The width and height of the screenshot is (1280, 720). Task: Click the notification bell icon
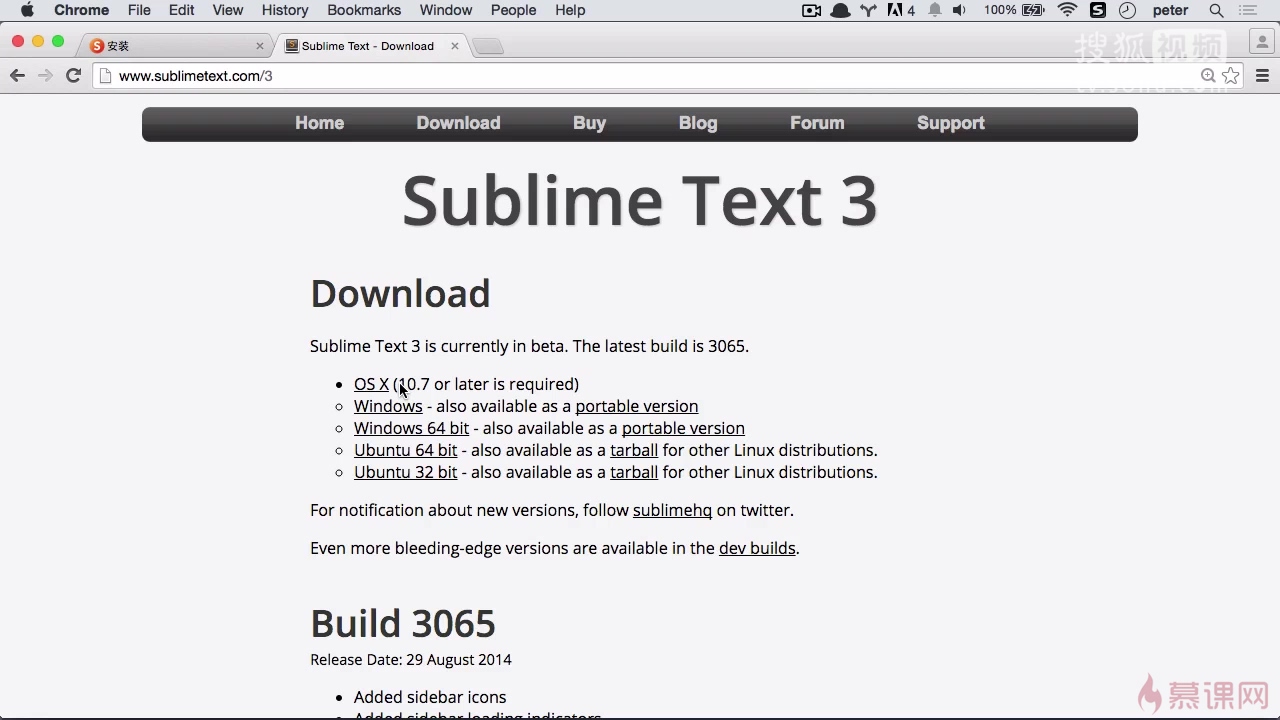[935, 10]
